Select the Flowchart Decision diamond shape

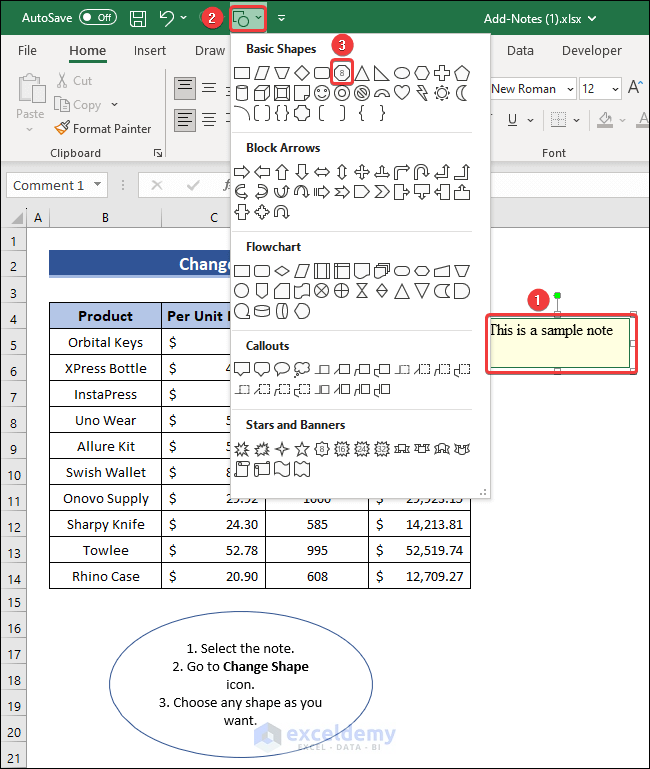coord(282,271)
